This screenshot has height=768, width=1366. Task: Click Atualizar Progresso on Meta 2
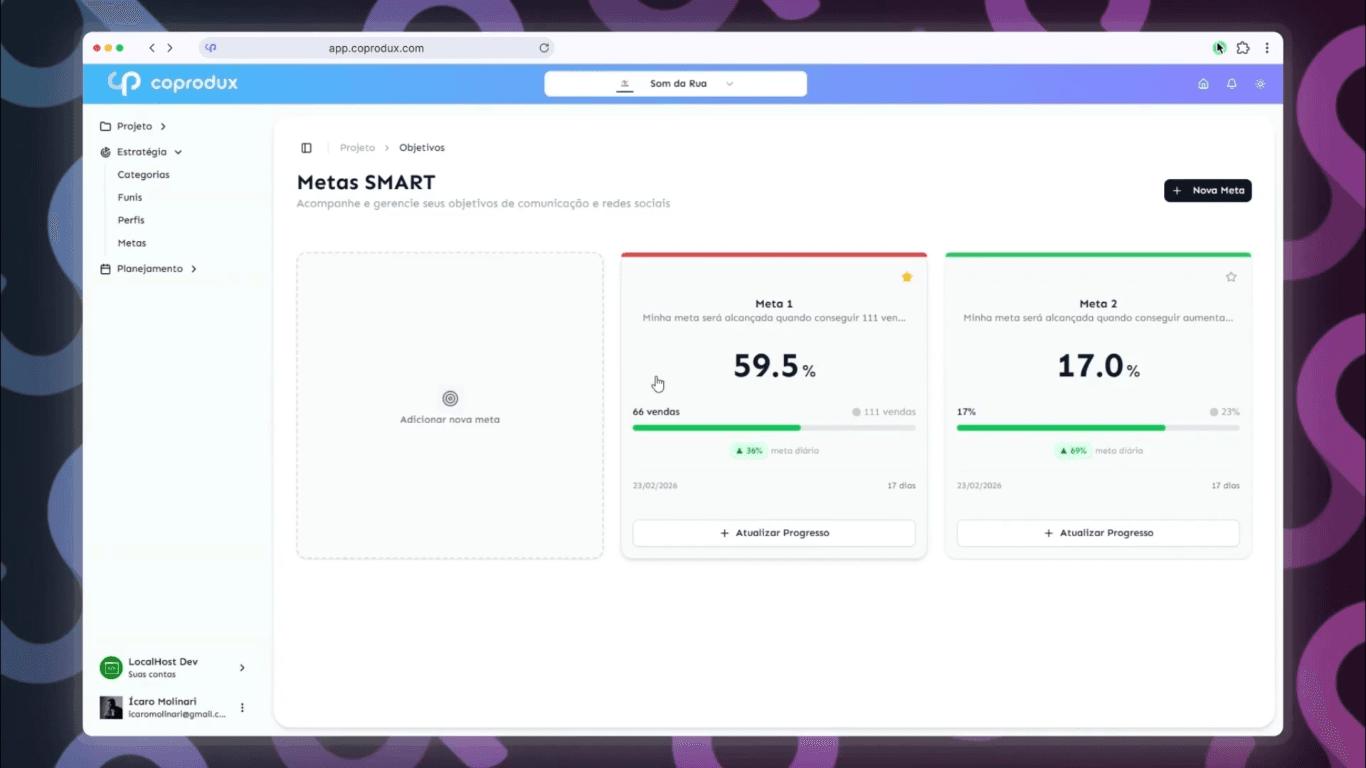[1098, 533]
